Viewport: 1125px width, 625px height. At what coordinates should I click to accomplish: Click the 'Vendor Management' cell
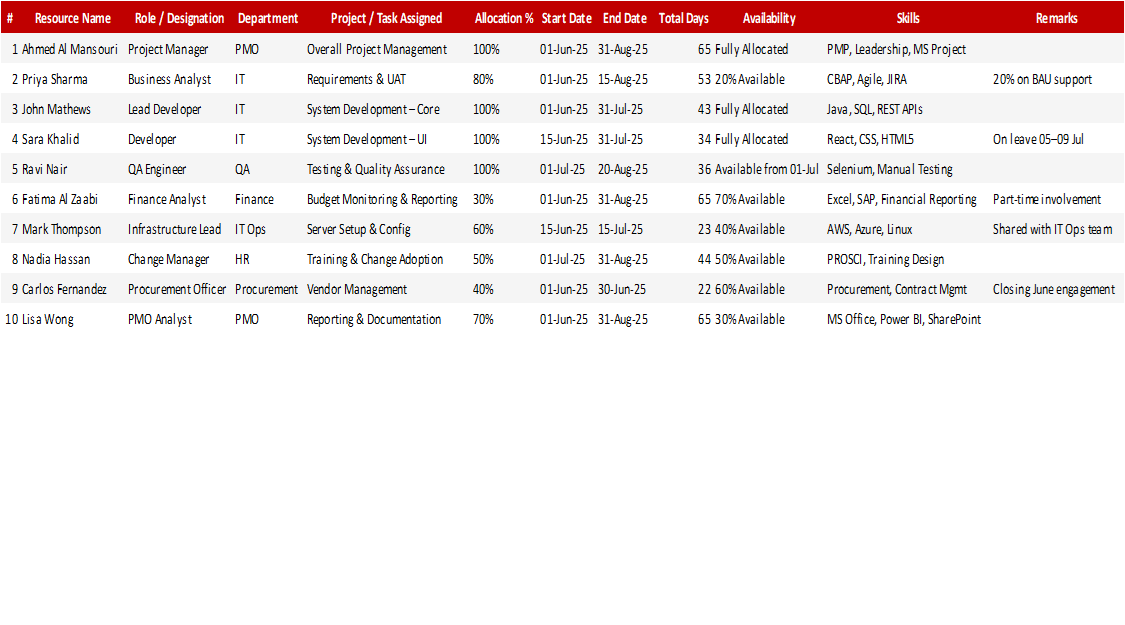coord(357,290)
